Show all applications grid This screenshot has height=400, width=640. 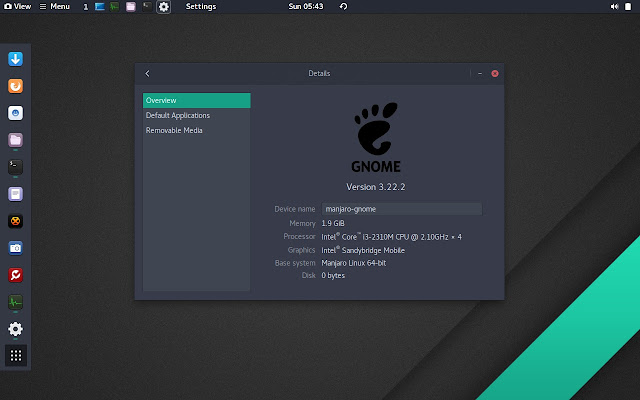coord(16,356)
